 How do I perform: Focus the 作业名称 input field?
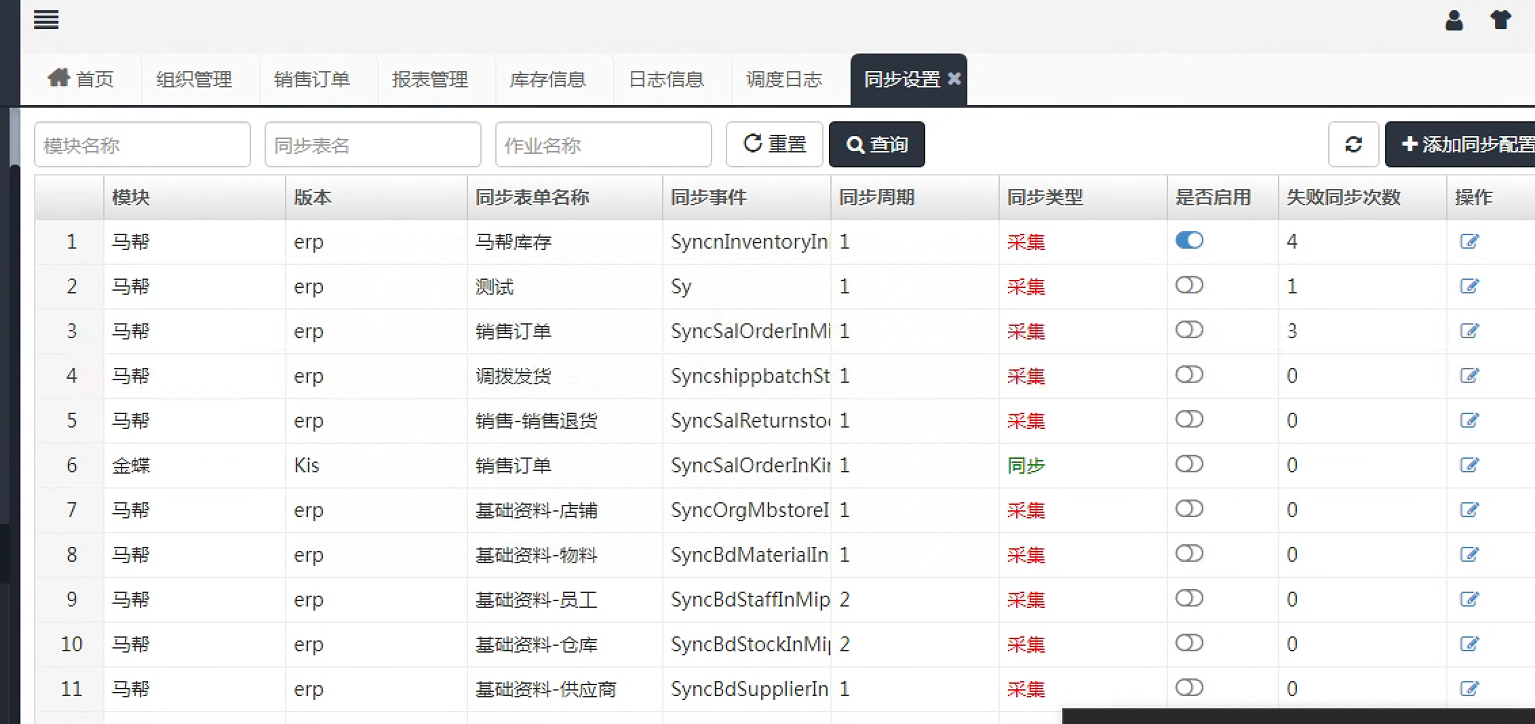pos(603,144)
